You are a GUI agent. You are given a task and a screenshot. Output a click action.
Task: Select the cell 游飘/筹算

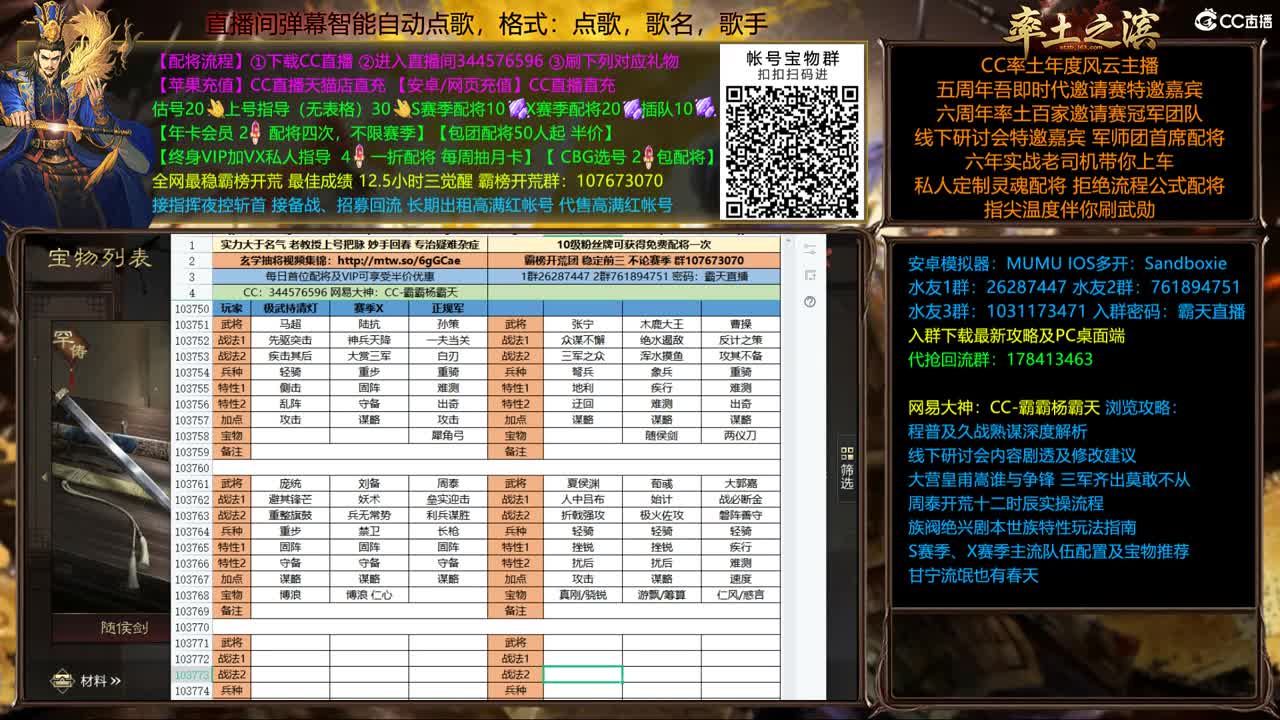point(661,595)
